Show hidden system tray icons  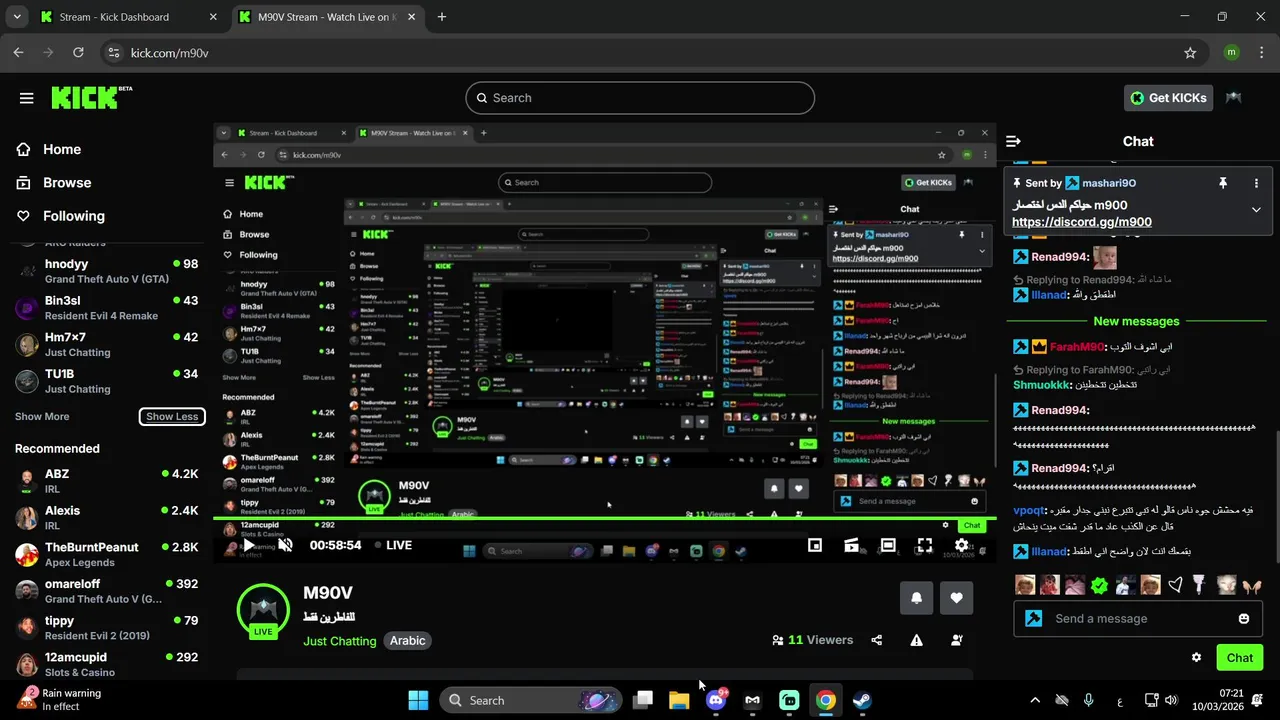pyautogui.click(x=1035, y=700)
